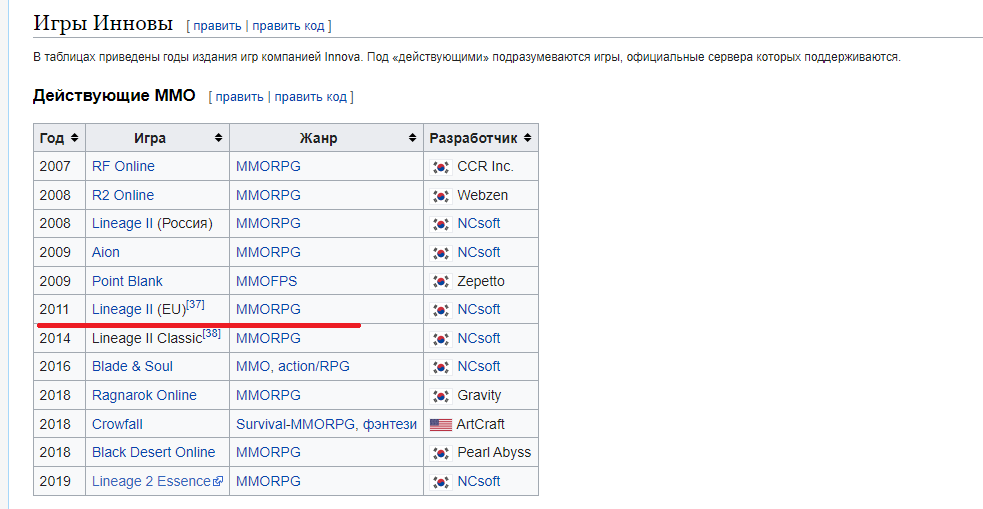Open the Point Blank game link

(127, 281)
